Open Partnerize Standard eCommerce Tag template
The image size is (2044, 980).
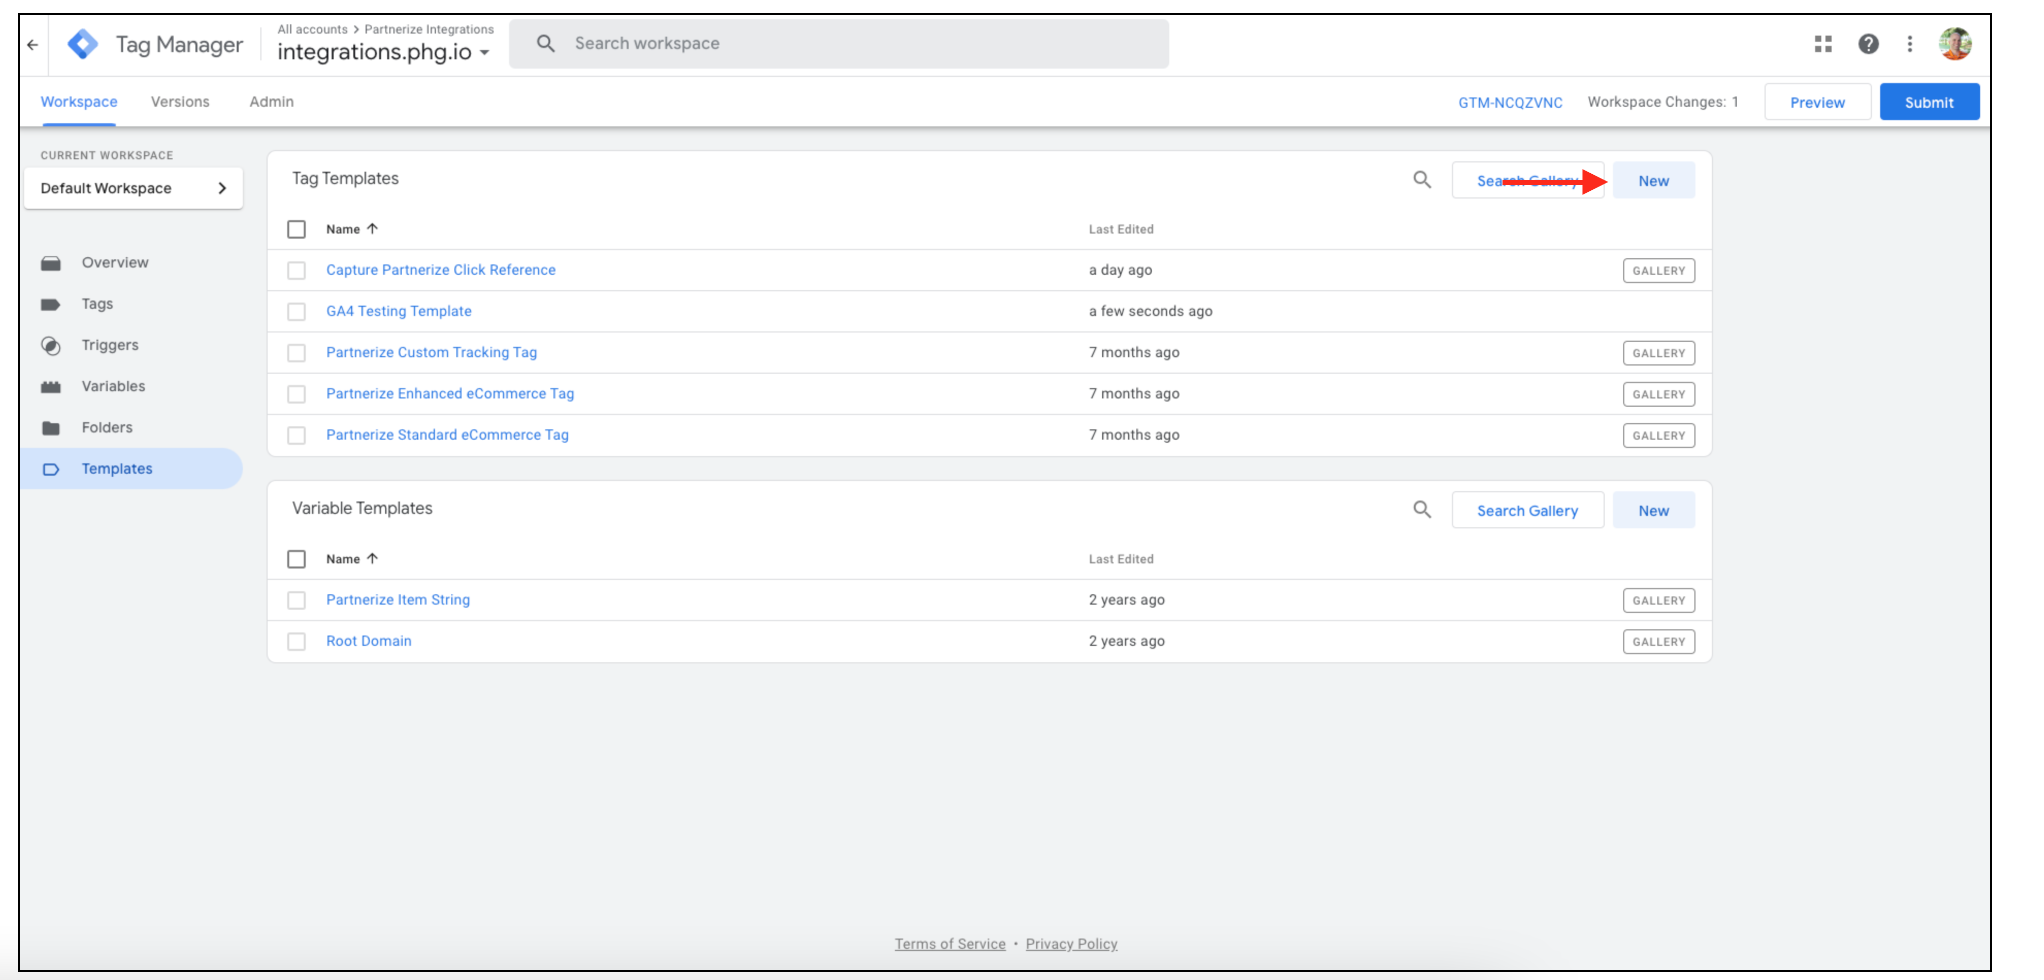[x=447, y=435]
